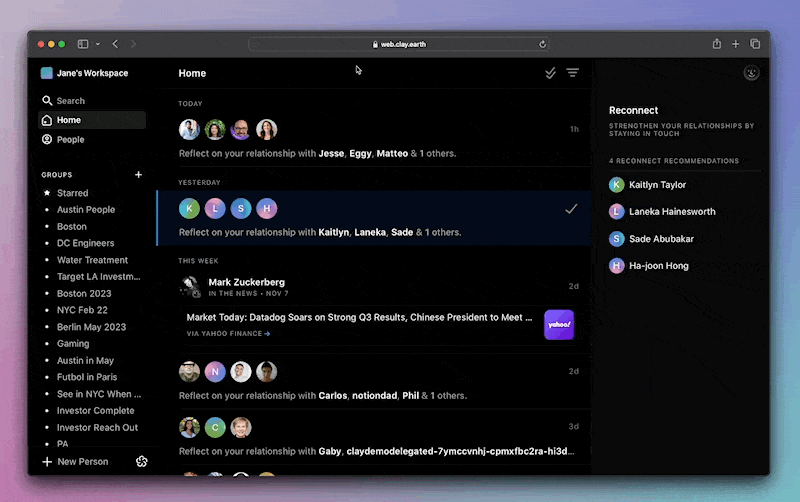Open the Starred group
This screenshot has height=502, width=800.
pos(72,193)
